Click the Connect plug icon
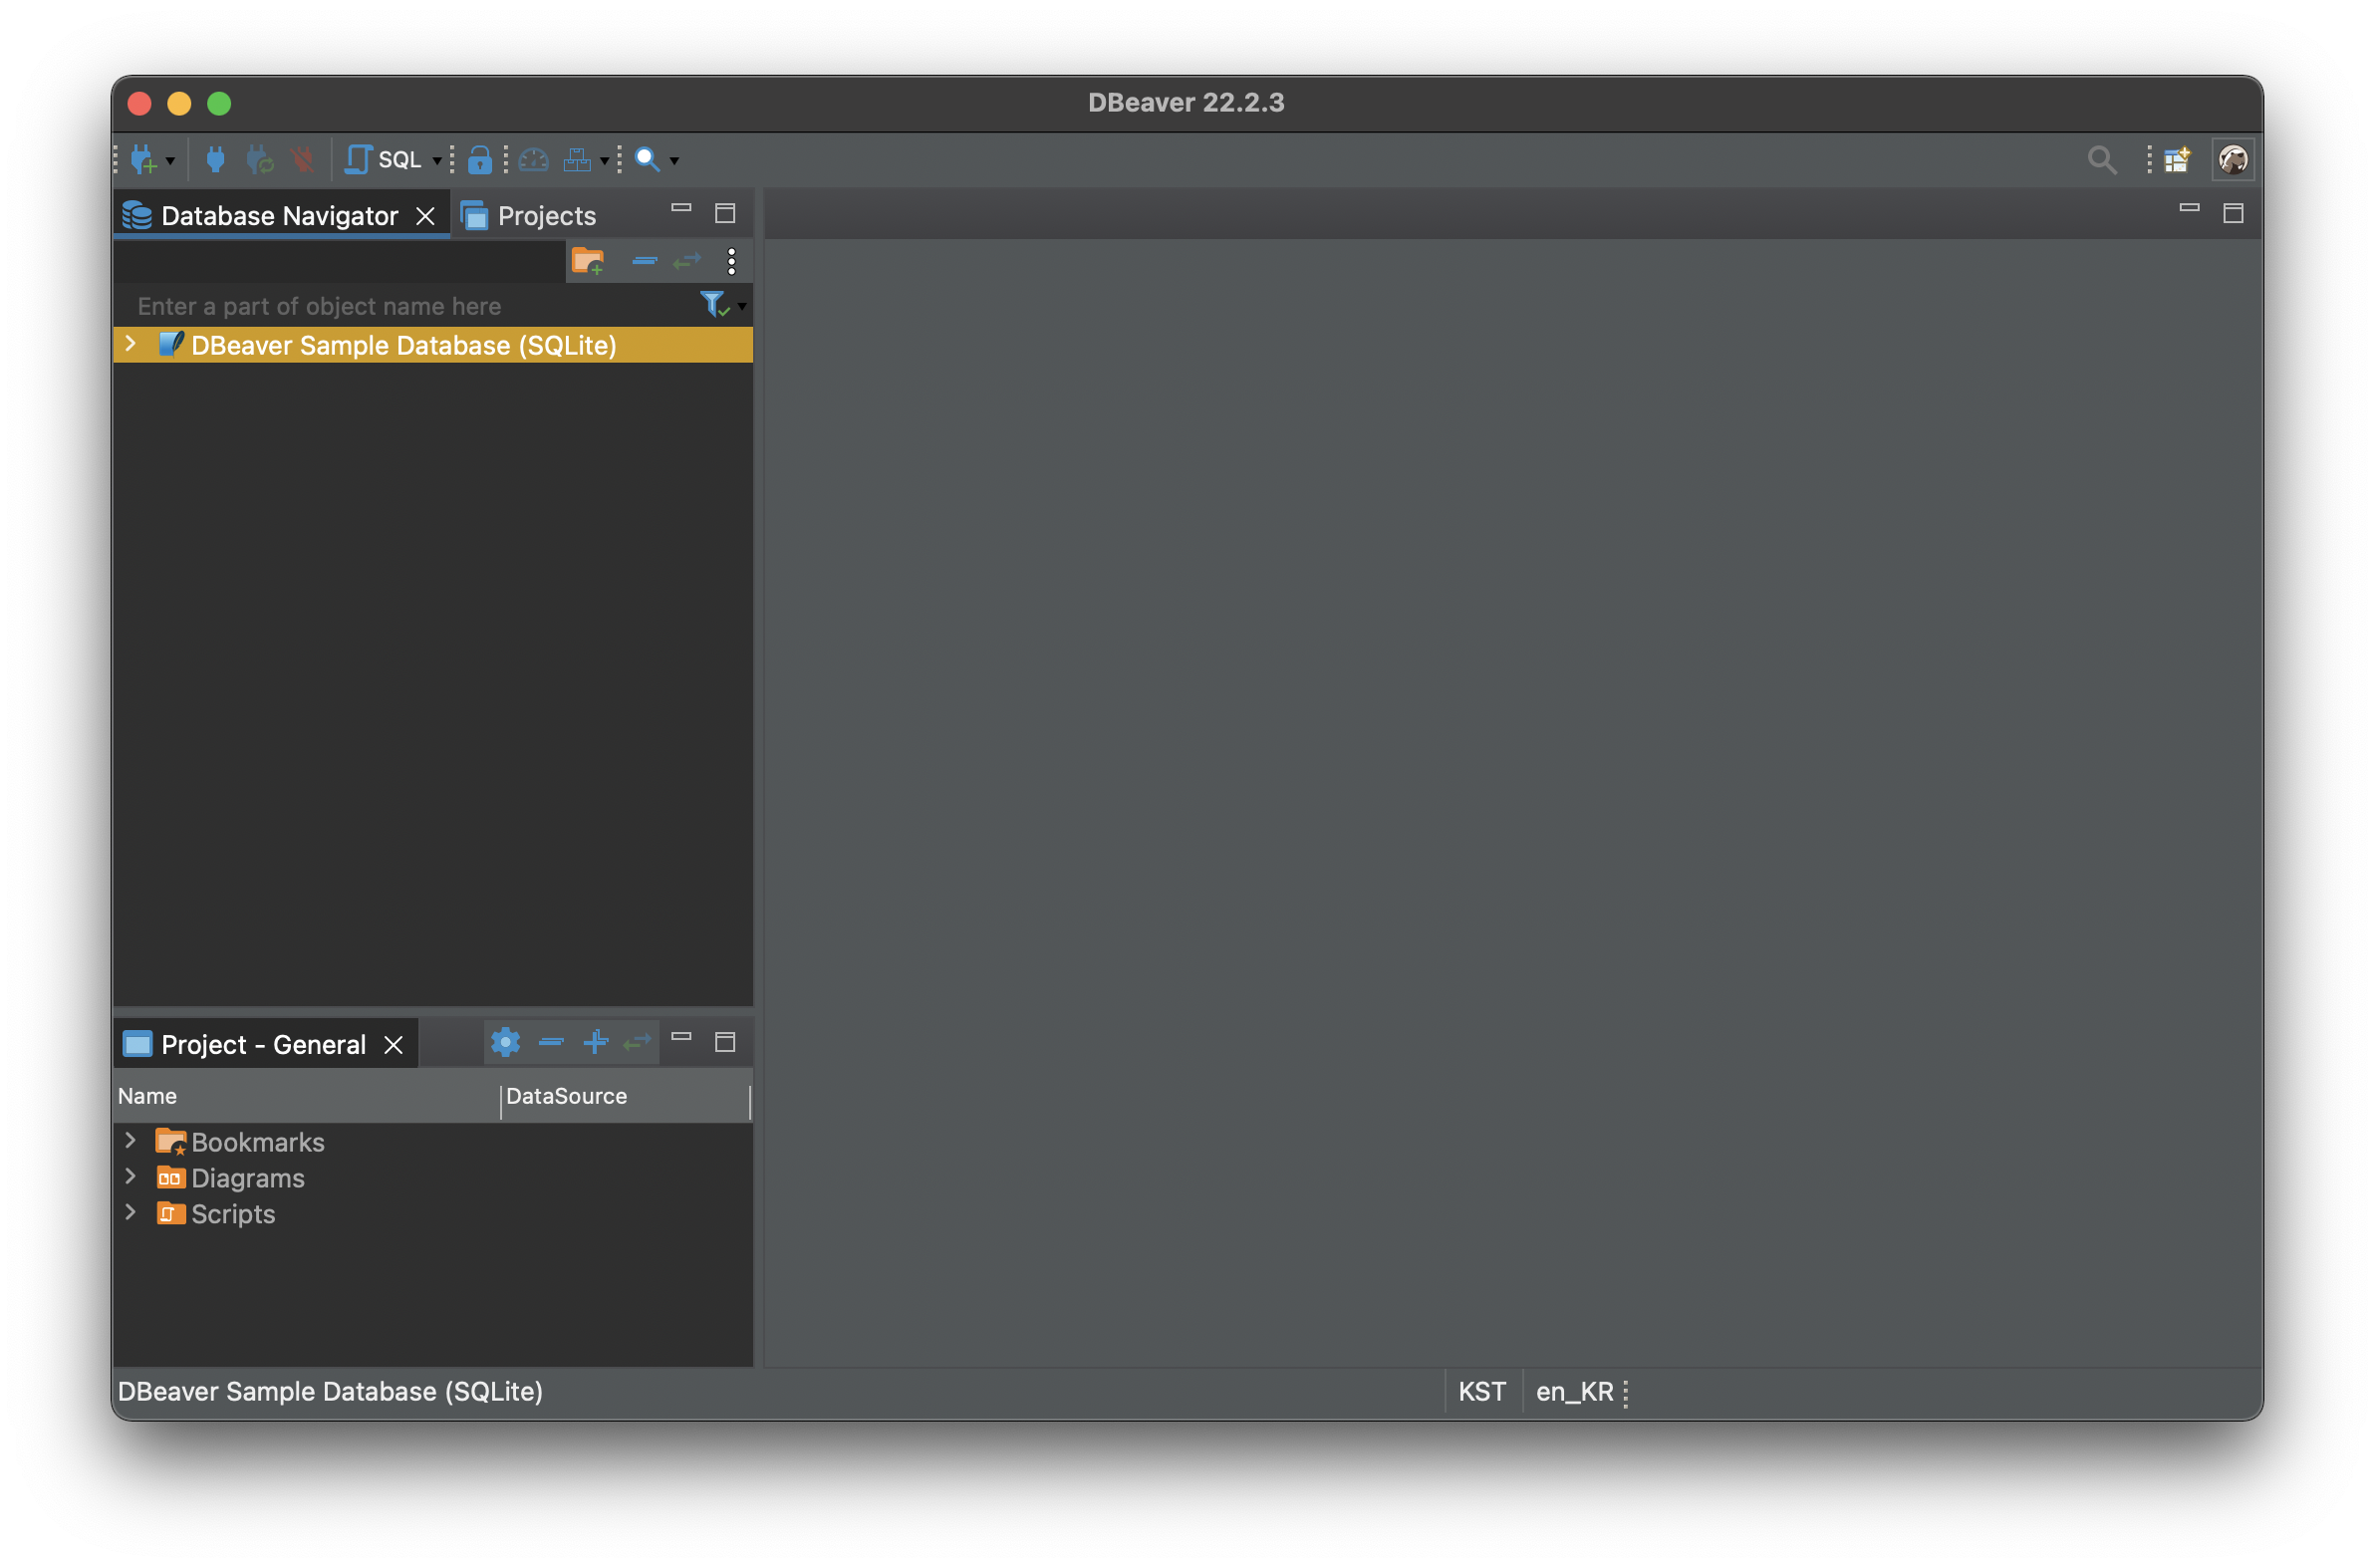This screenshot has height=1568, width=2375. tap(215, 160)
